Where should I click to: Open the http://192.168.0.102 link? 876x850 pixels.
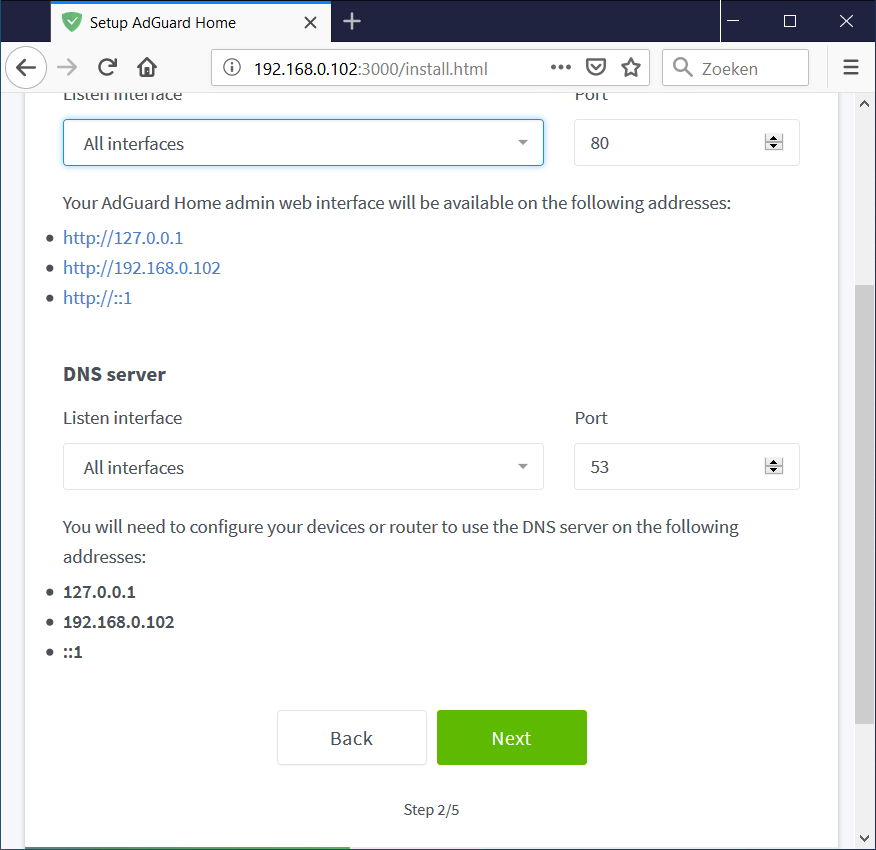[x=142, y=268]
